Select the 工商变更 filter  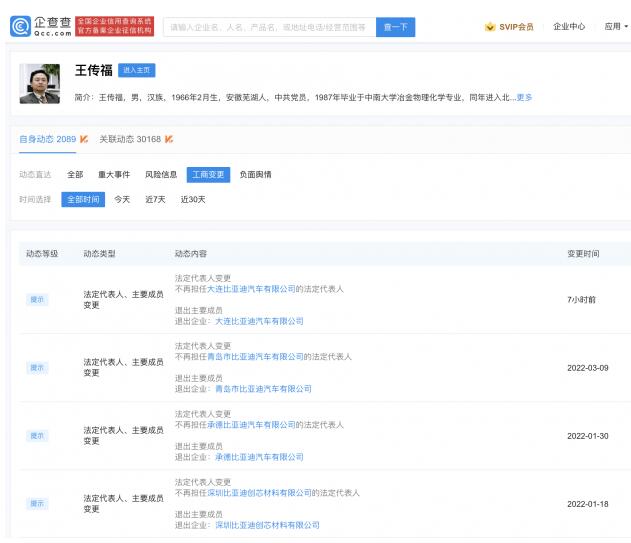click(208, 175)
